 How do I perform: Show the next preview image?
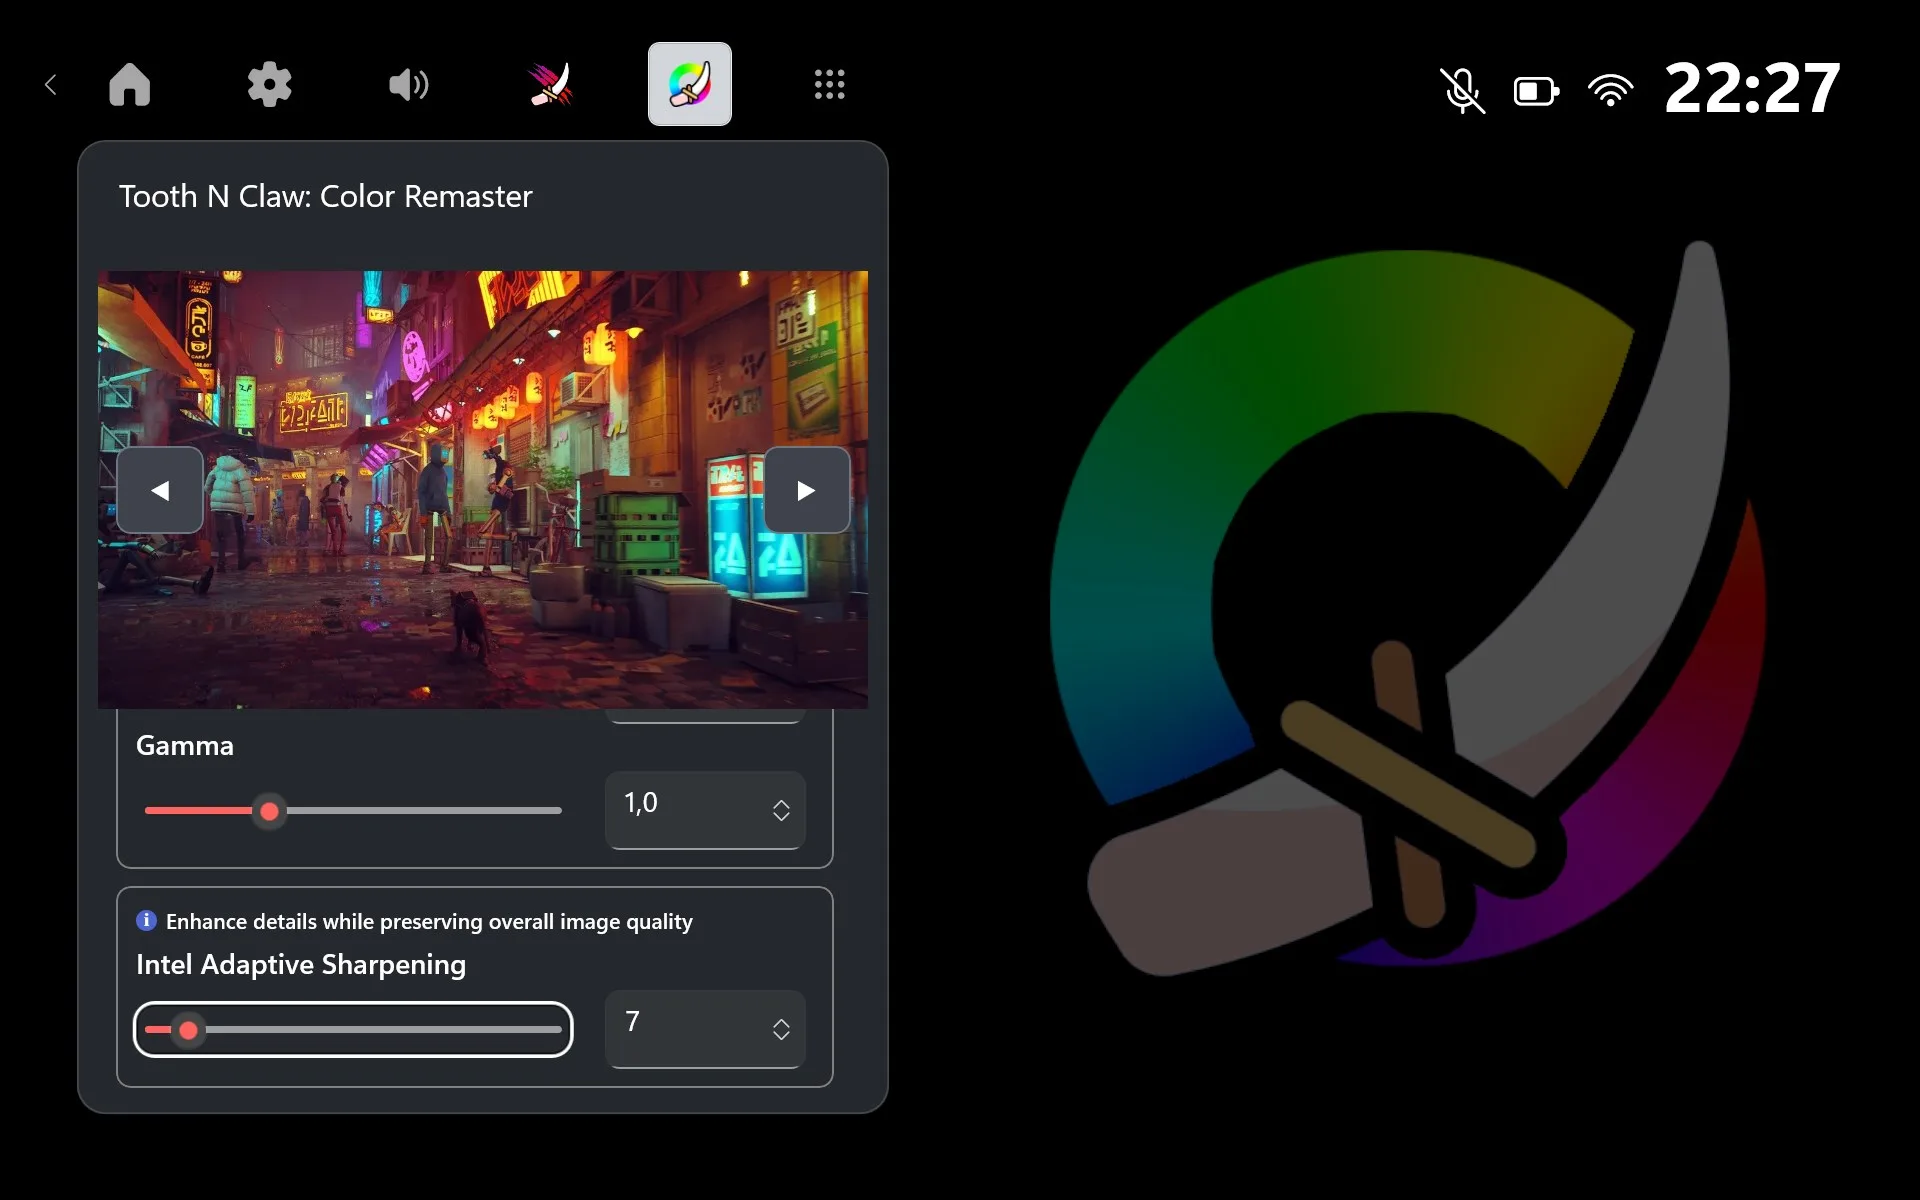point(807,490)
